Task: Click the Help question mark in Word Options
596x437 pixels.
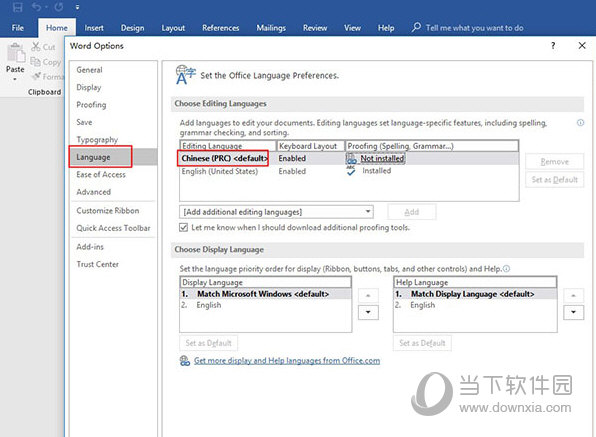Action: 553,46
